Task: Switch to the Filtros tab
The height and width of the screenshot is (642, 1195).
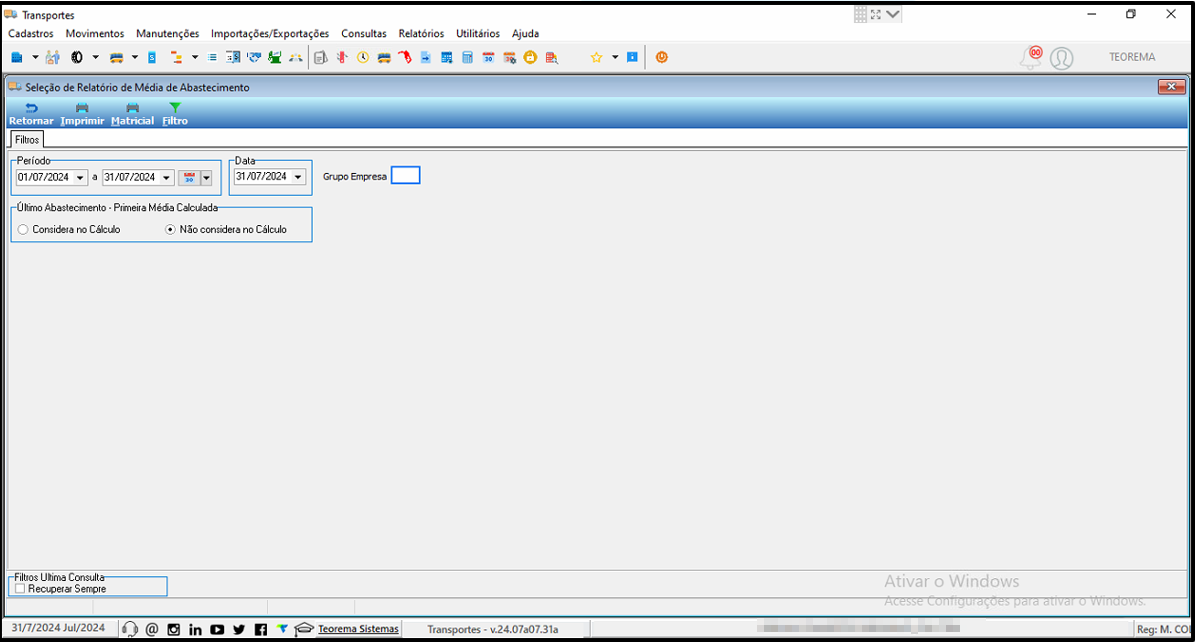Action: (27, 140)
